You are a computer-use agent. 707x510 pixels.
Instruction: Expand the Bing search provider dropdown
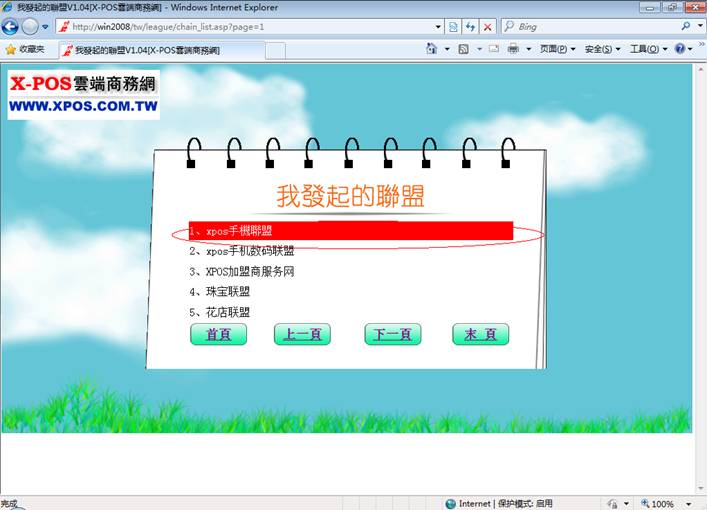click(700, 27)
